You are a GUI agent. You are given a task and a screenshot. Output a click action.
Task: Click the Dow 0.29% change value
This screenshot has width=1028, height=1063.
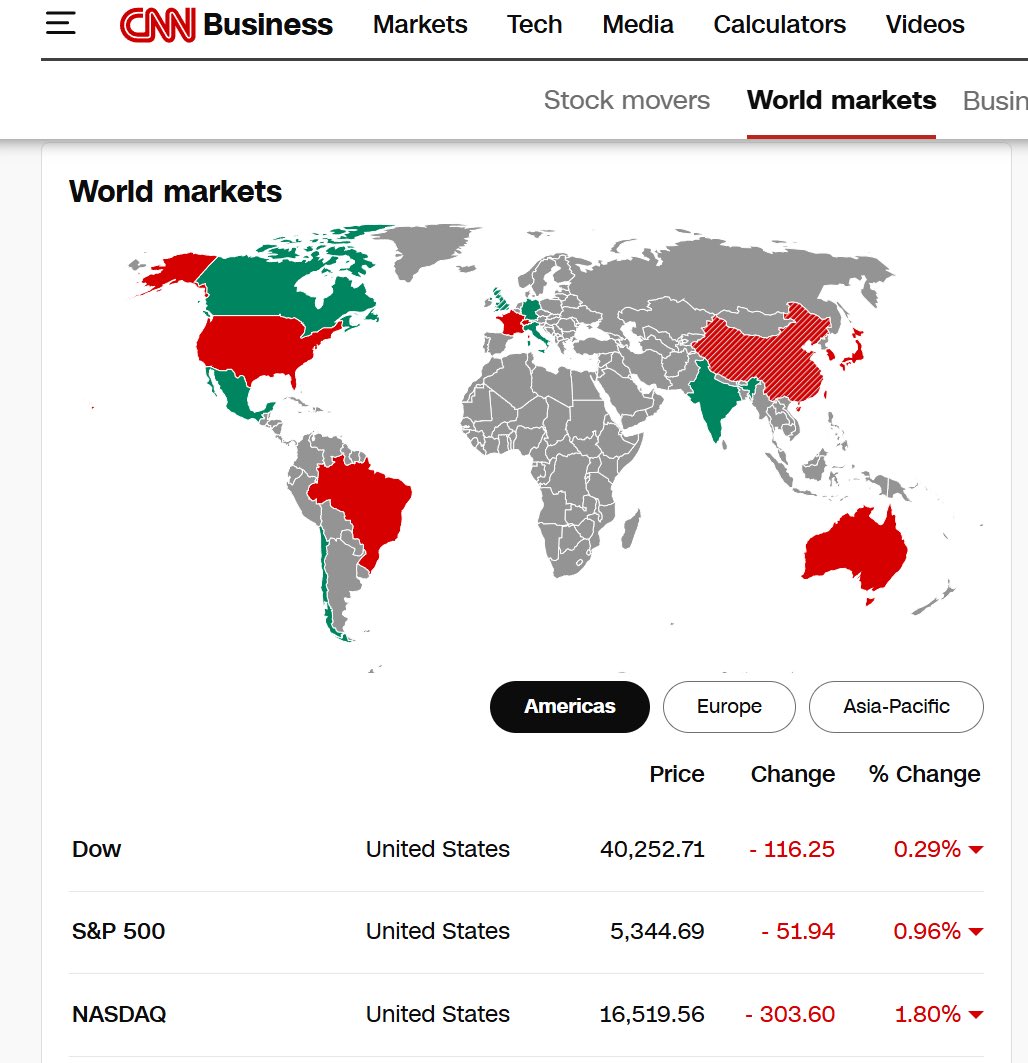tap(927, 849)
